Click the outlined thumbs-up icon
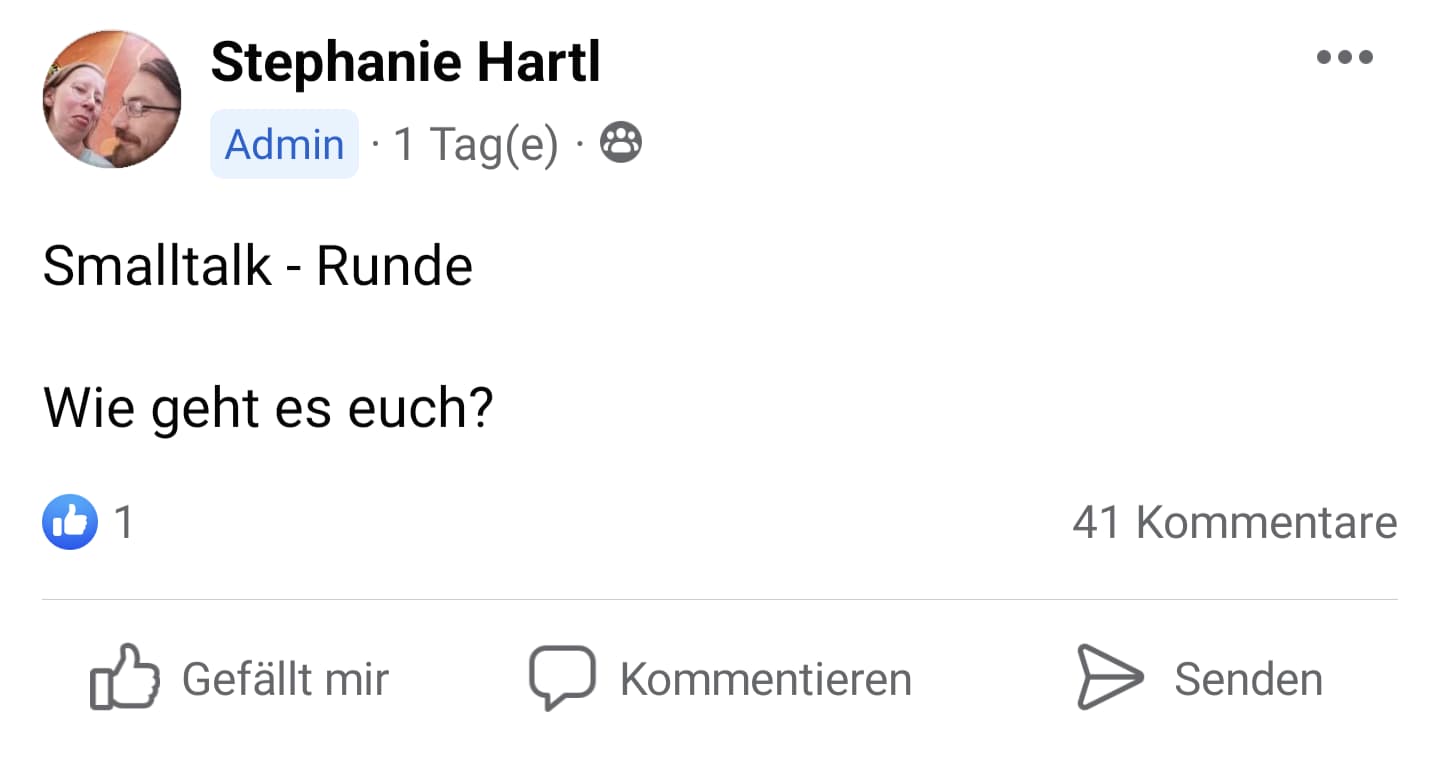The image size is (1440, 772). click(125, 678)
